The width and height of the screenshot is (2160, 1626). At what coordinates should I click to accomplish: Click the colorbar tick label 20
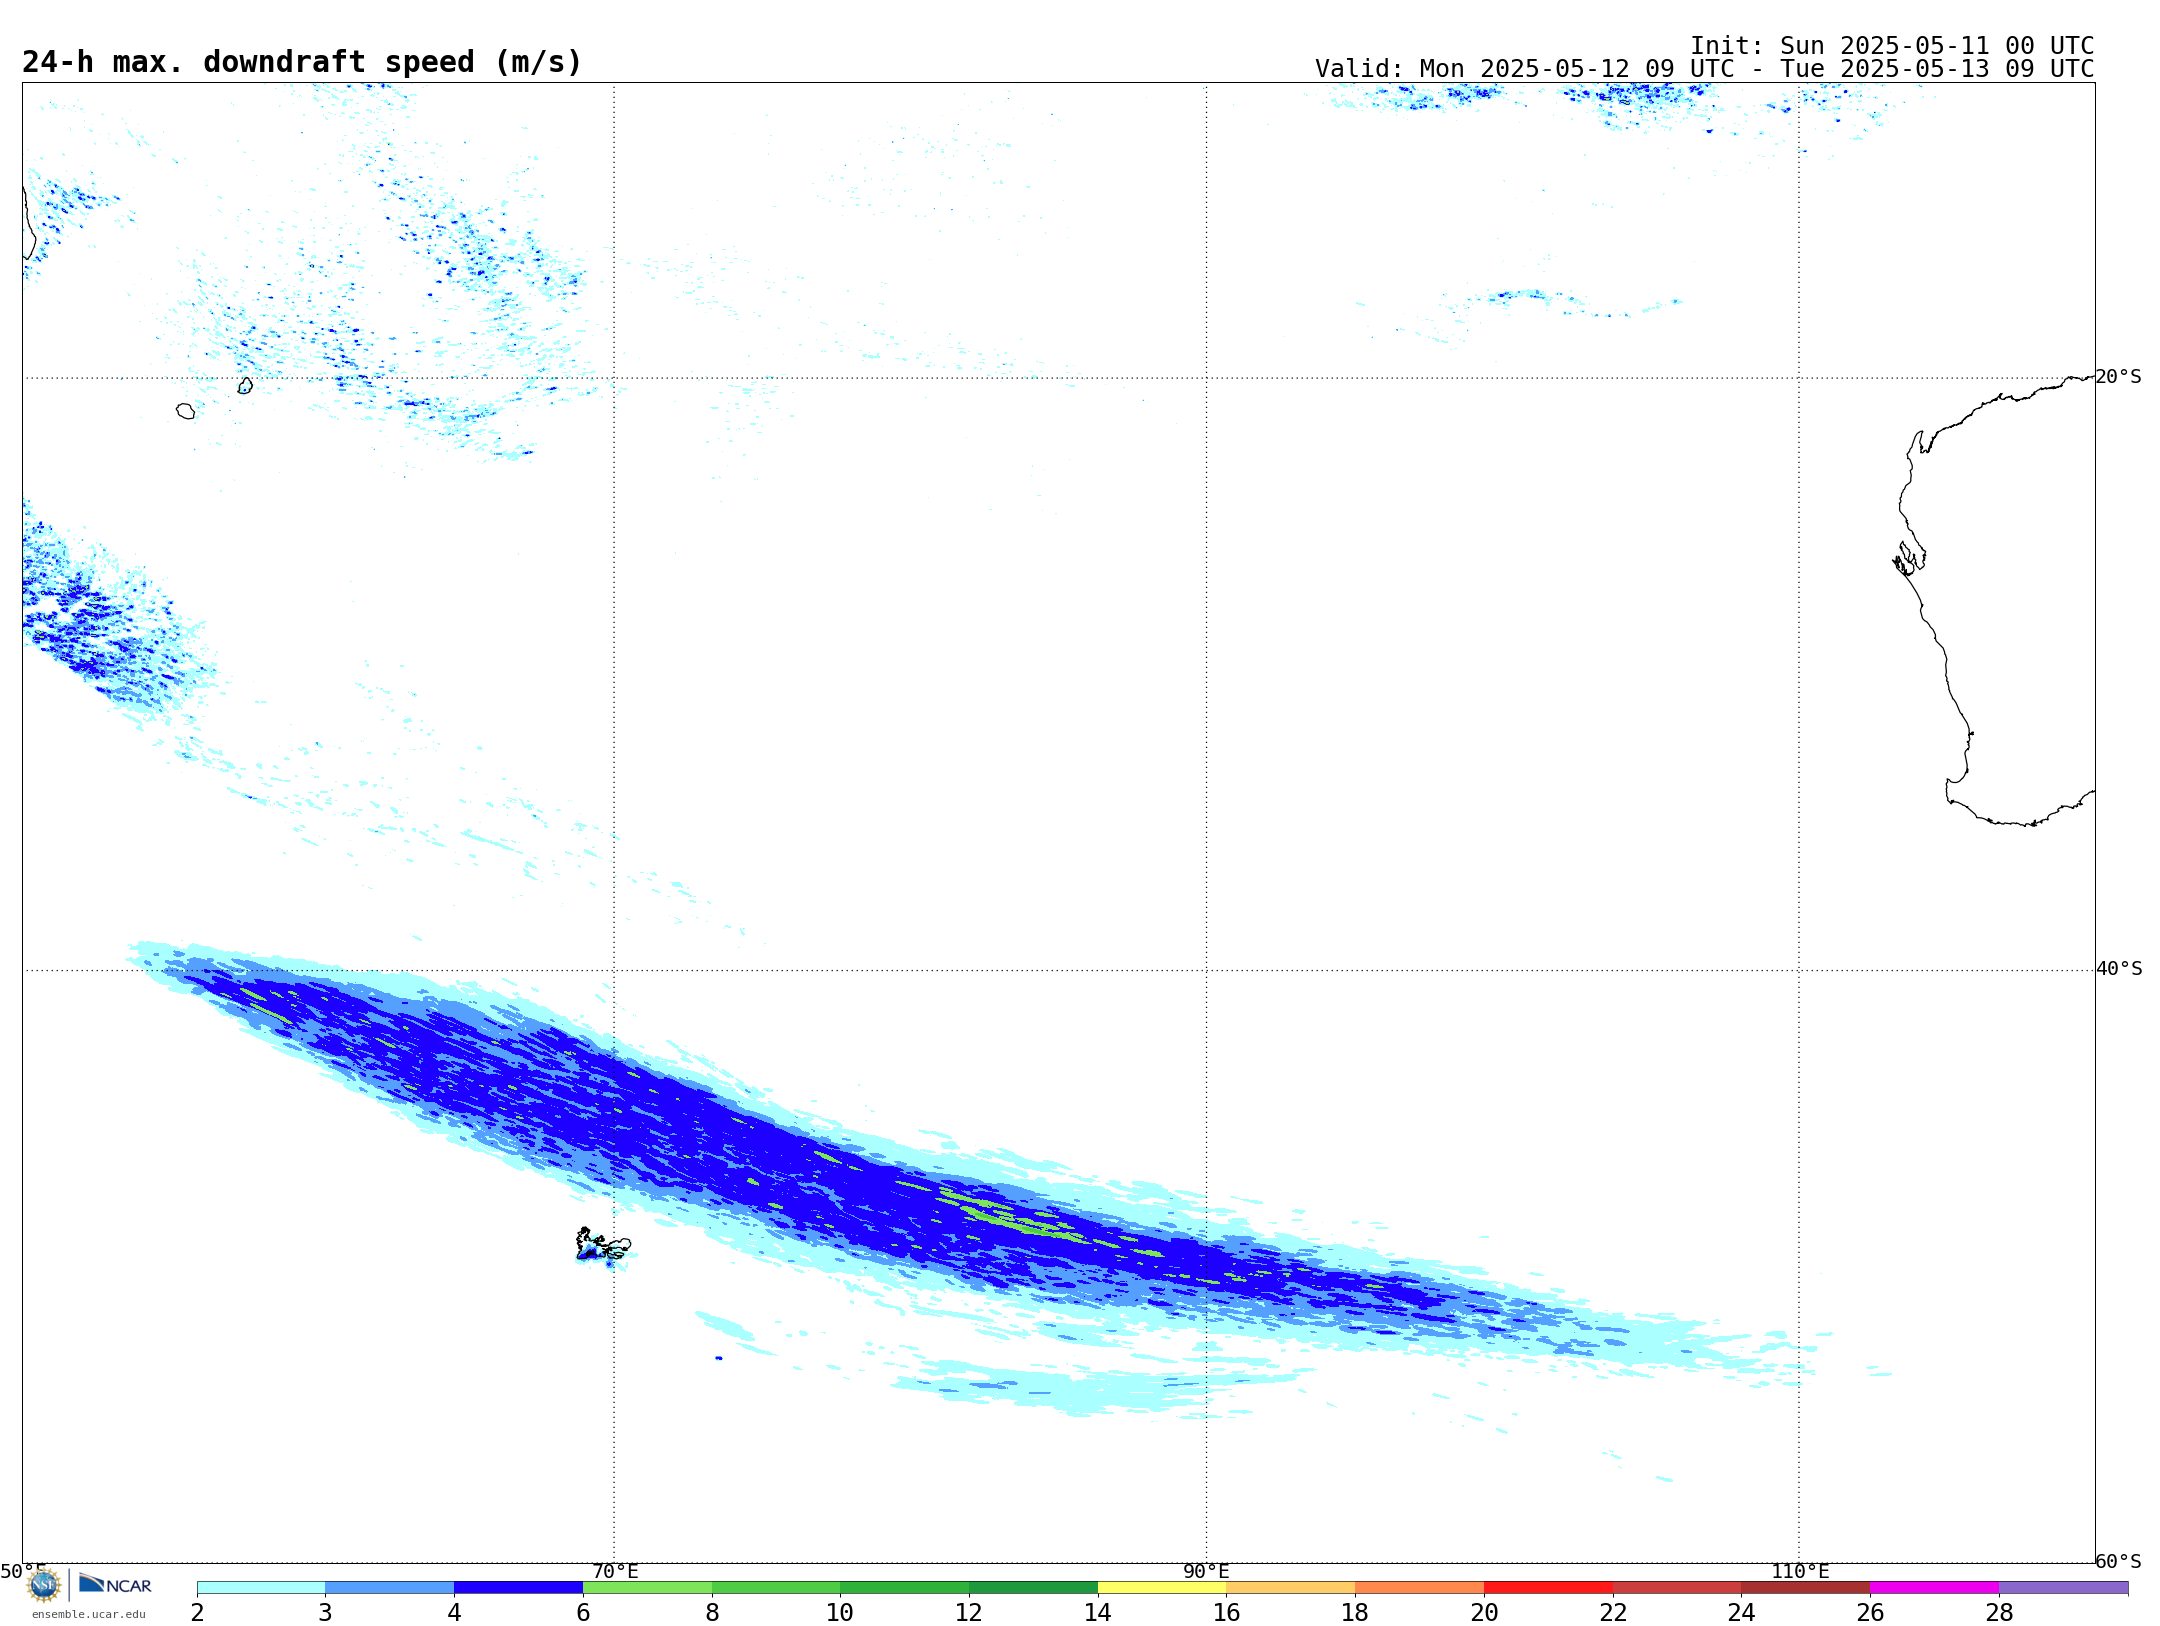click(1484, 1613)
